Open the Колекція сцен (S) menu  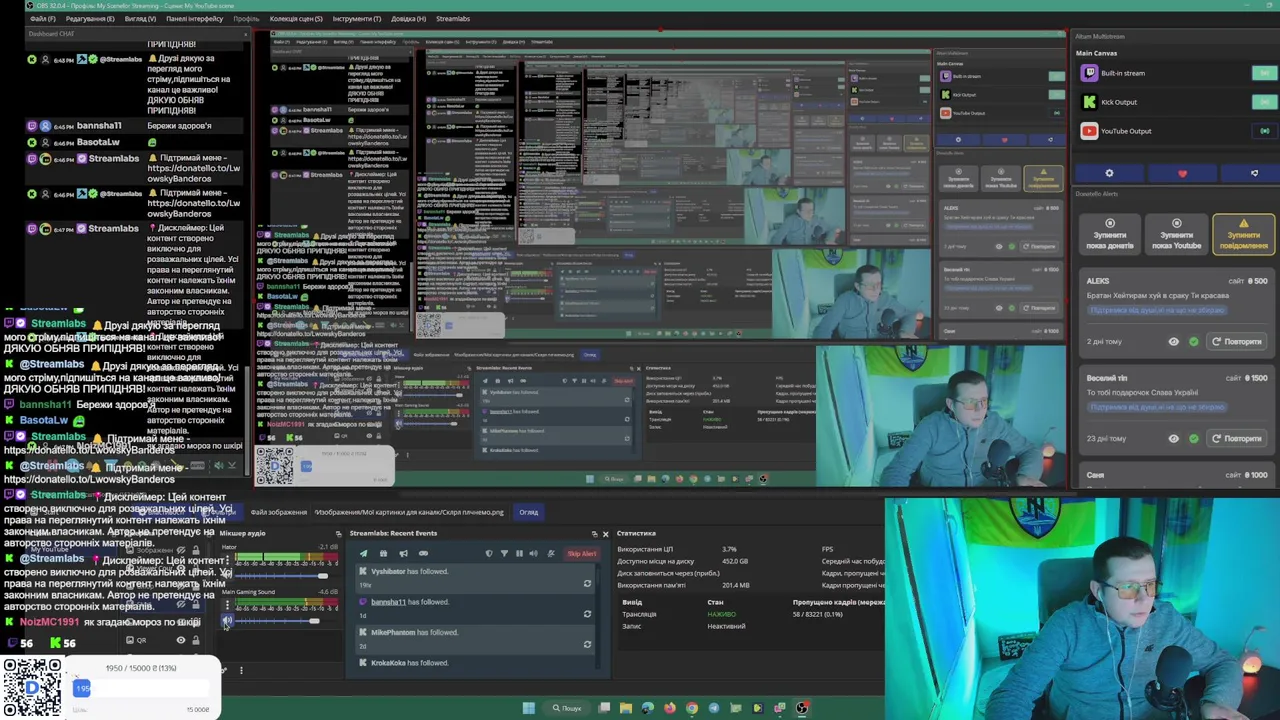coord(296,19)
